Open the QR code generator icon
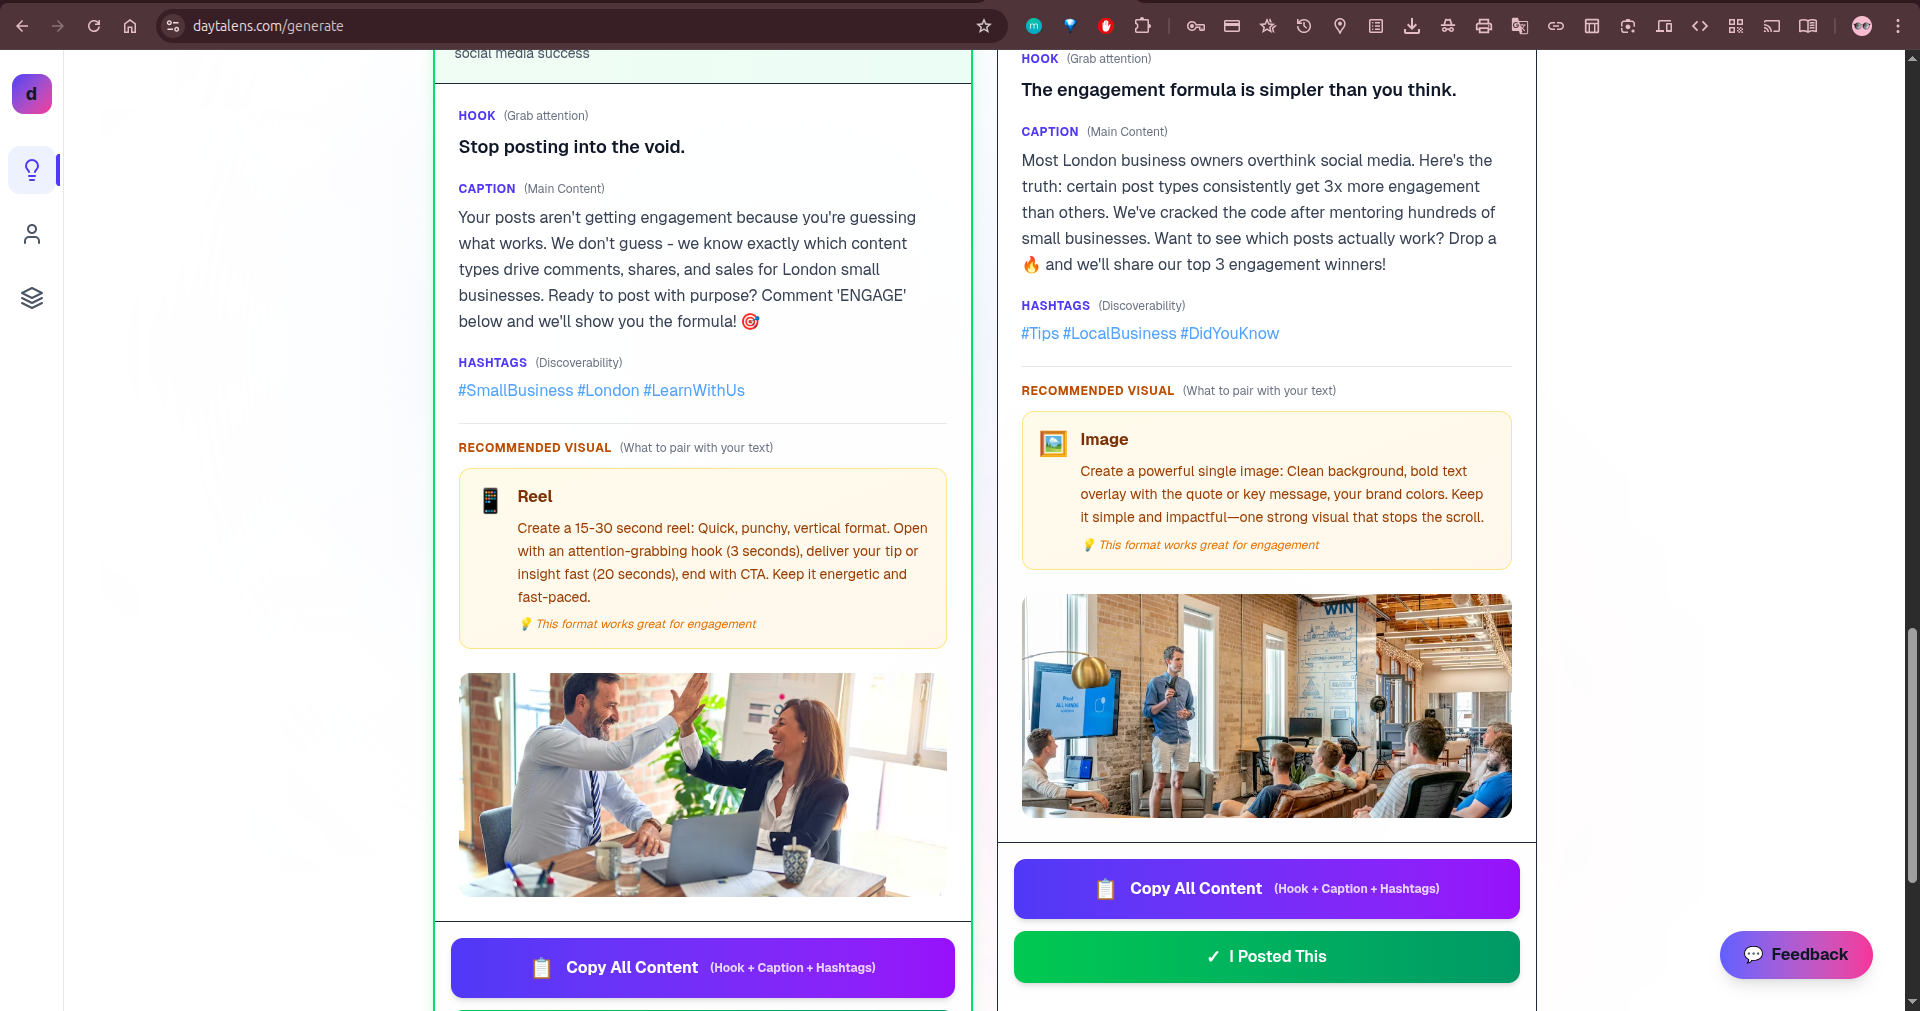 tap(1736, 26)
